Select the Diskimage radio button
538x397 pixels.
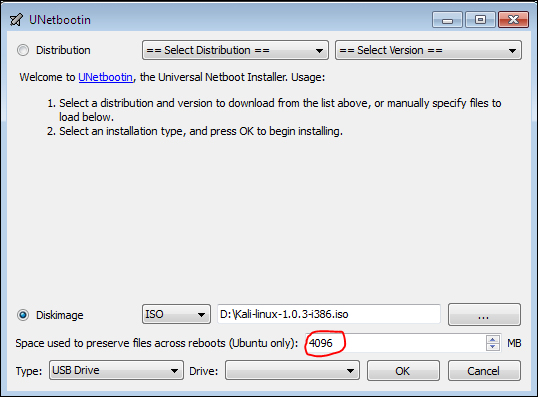click(23, 315)
